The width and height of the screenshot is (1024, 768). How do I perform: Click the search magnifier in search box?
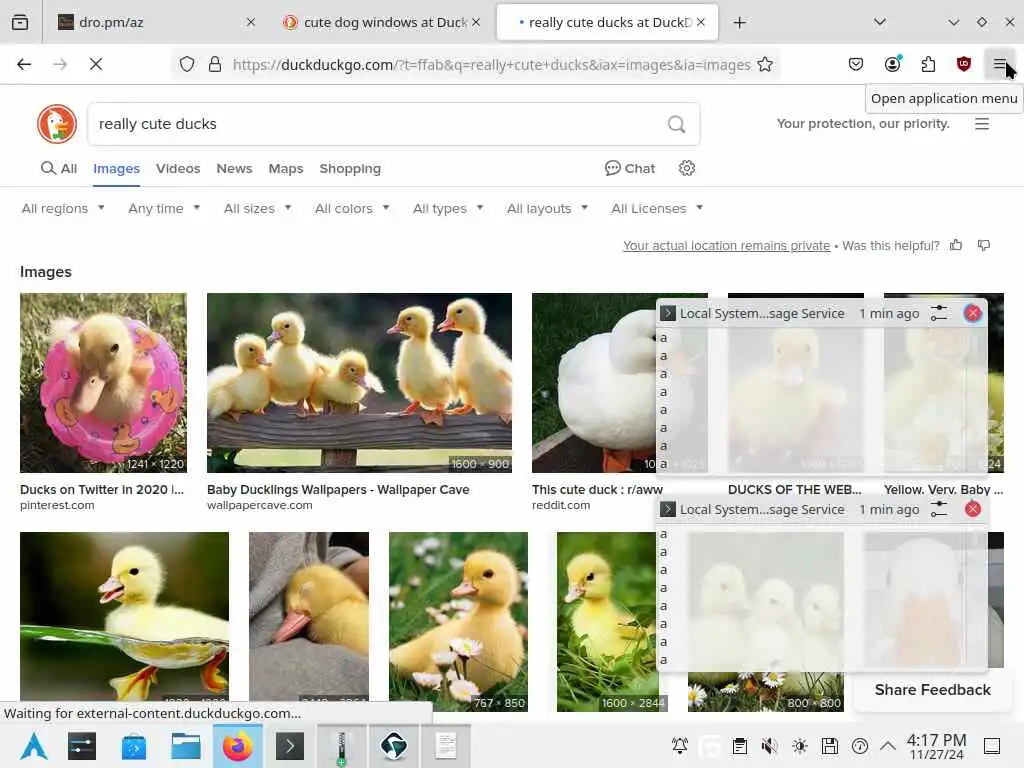[x=677, y=124]
